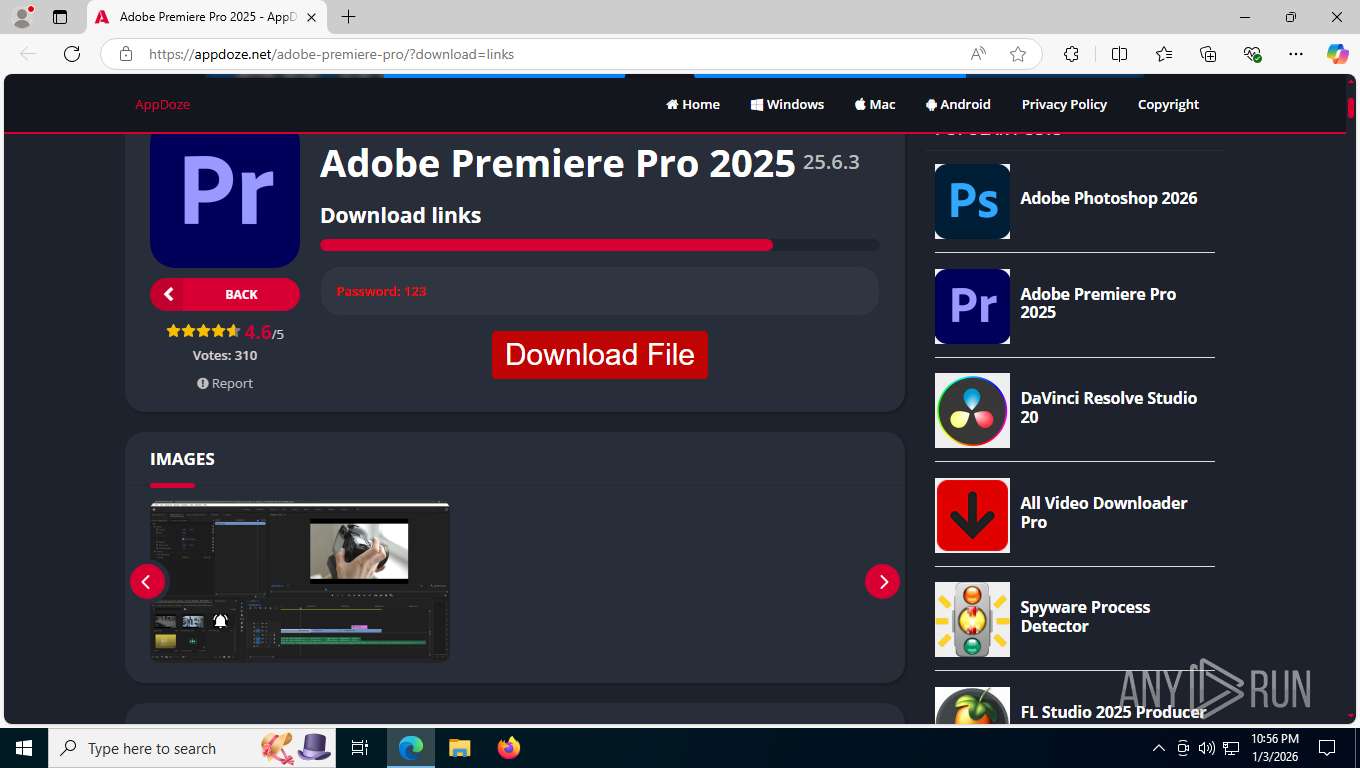Open the Windows category menu
Viewport: 1360px width, 768px height.
point(787,104)
